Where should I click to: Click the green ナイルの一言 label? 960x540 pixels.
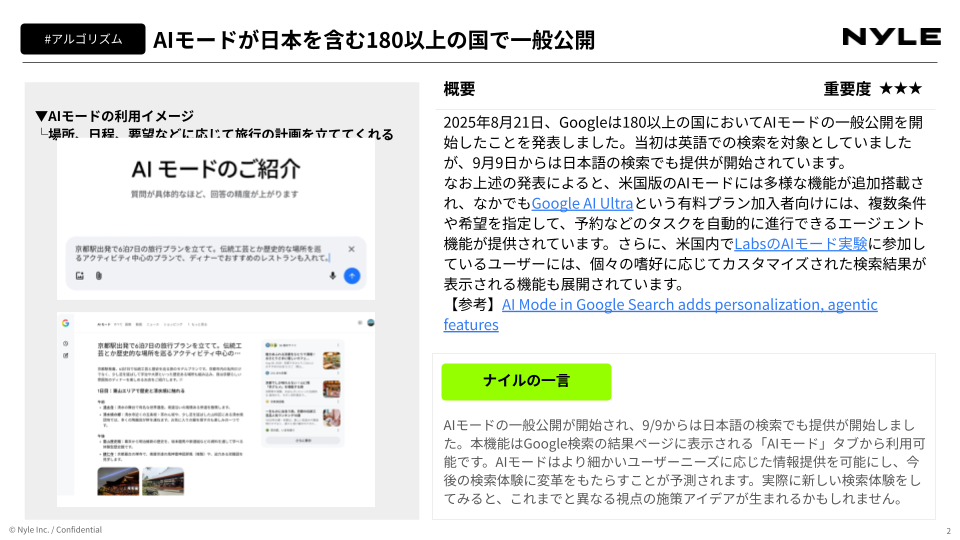click(x=526, y=381)
